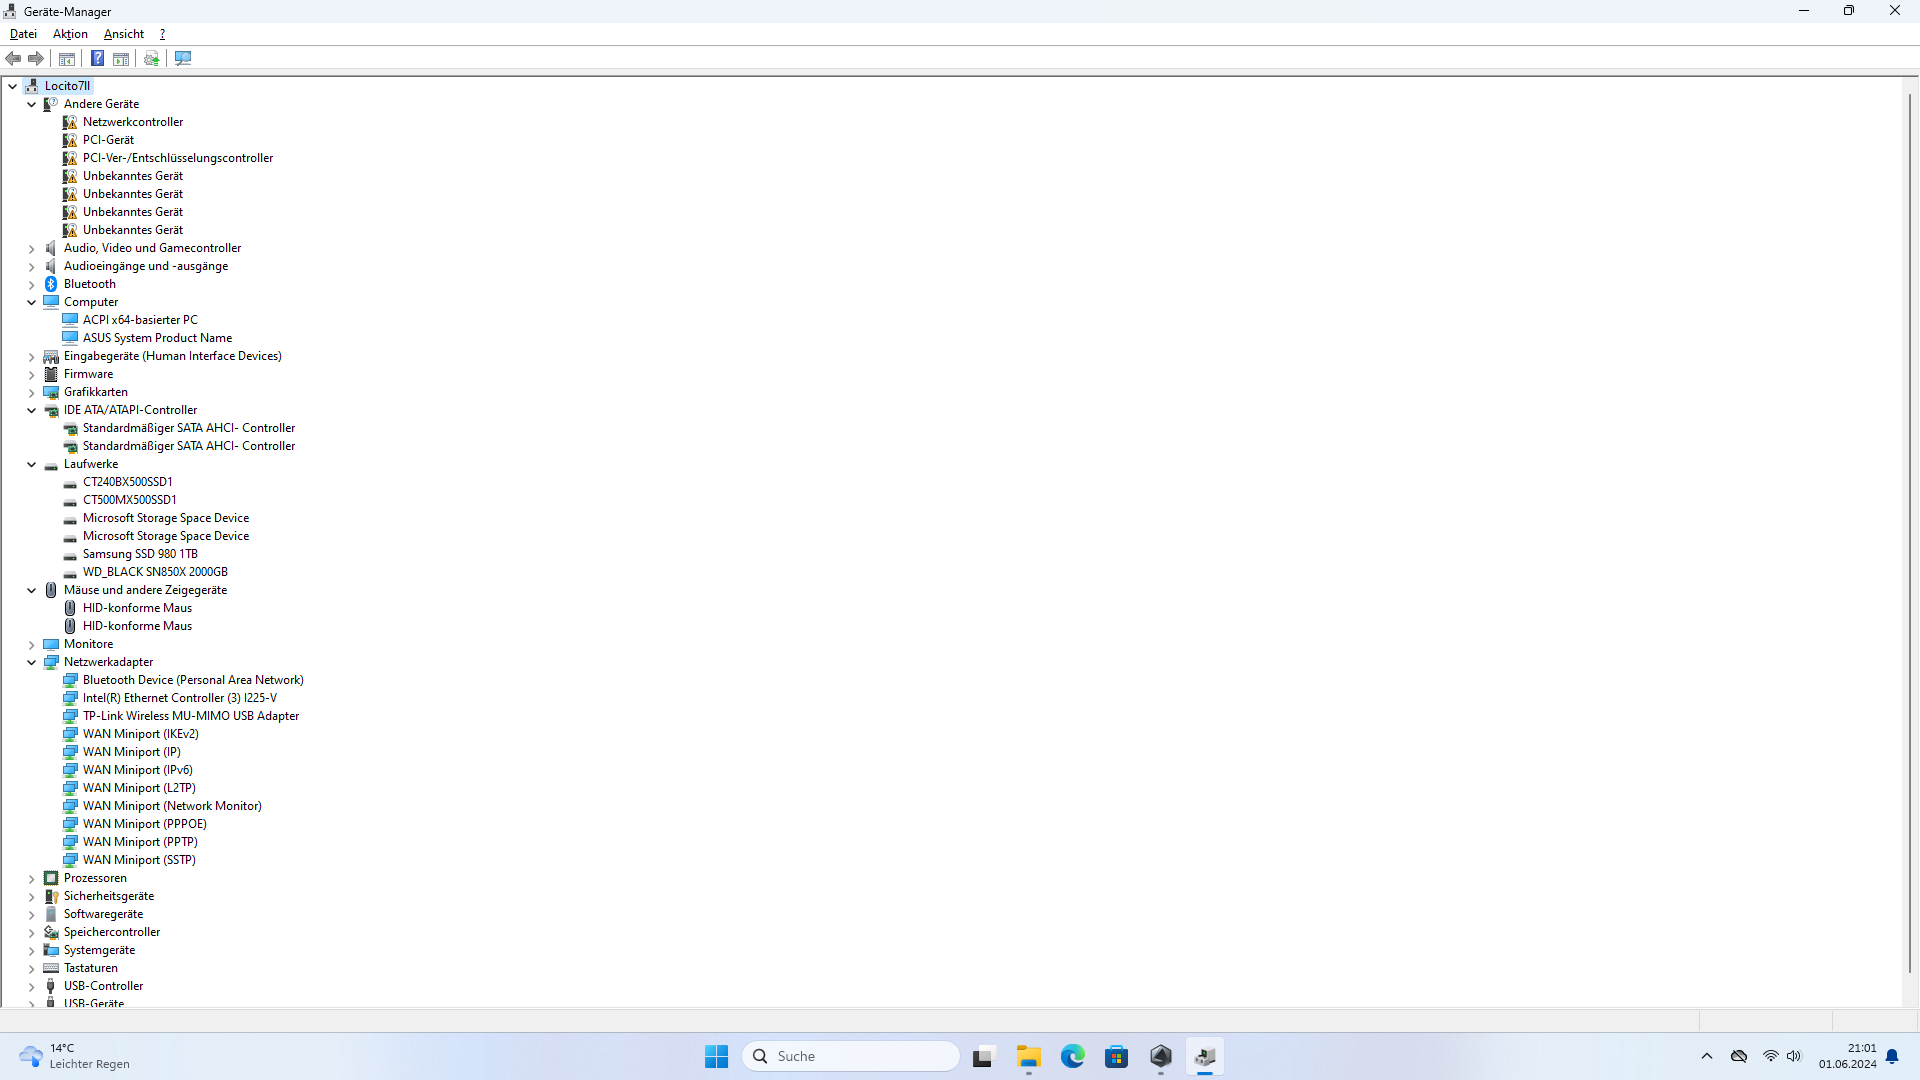Show hidden system tray icons
The width and height of the screenshot is (1920, 1080).
[1707, 1056]
